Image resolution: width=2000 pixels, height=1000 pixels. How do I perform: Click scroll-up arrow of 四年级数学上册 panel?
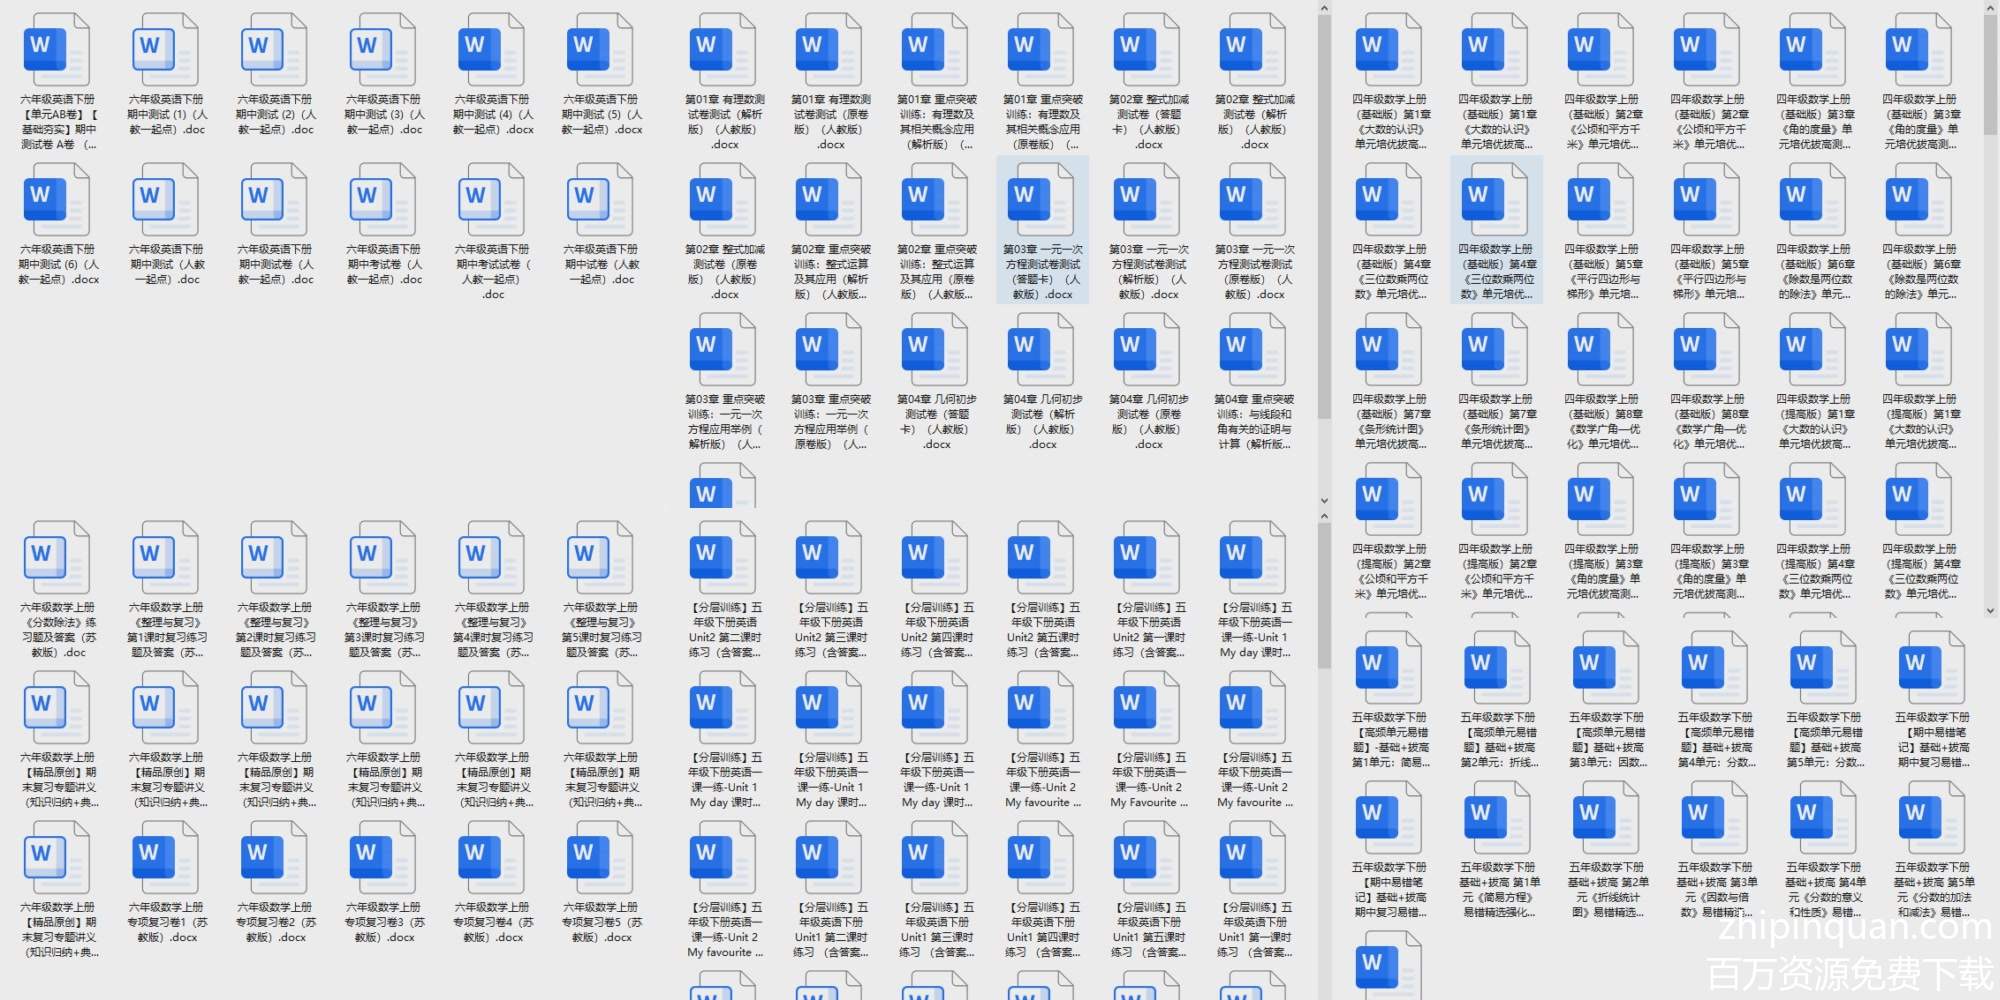click(x=1990, y=9)
